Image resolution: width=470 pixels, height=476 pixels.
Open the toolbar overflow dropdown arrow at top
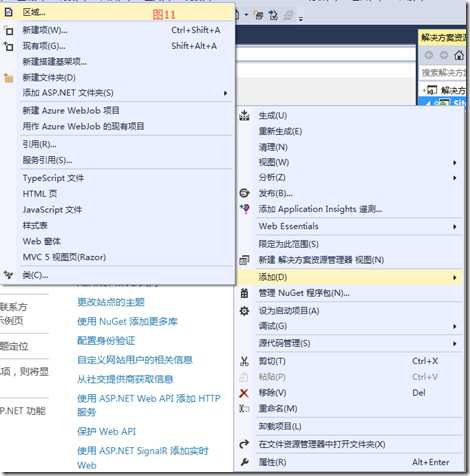point(301,19)
